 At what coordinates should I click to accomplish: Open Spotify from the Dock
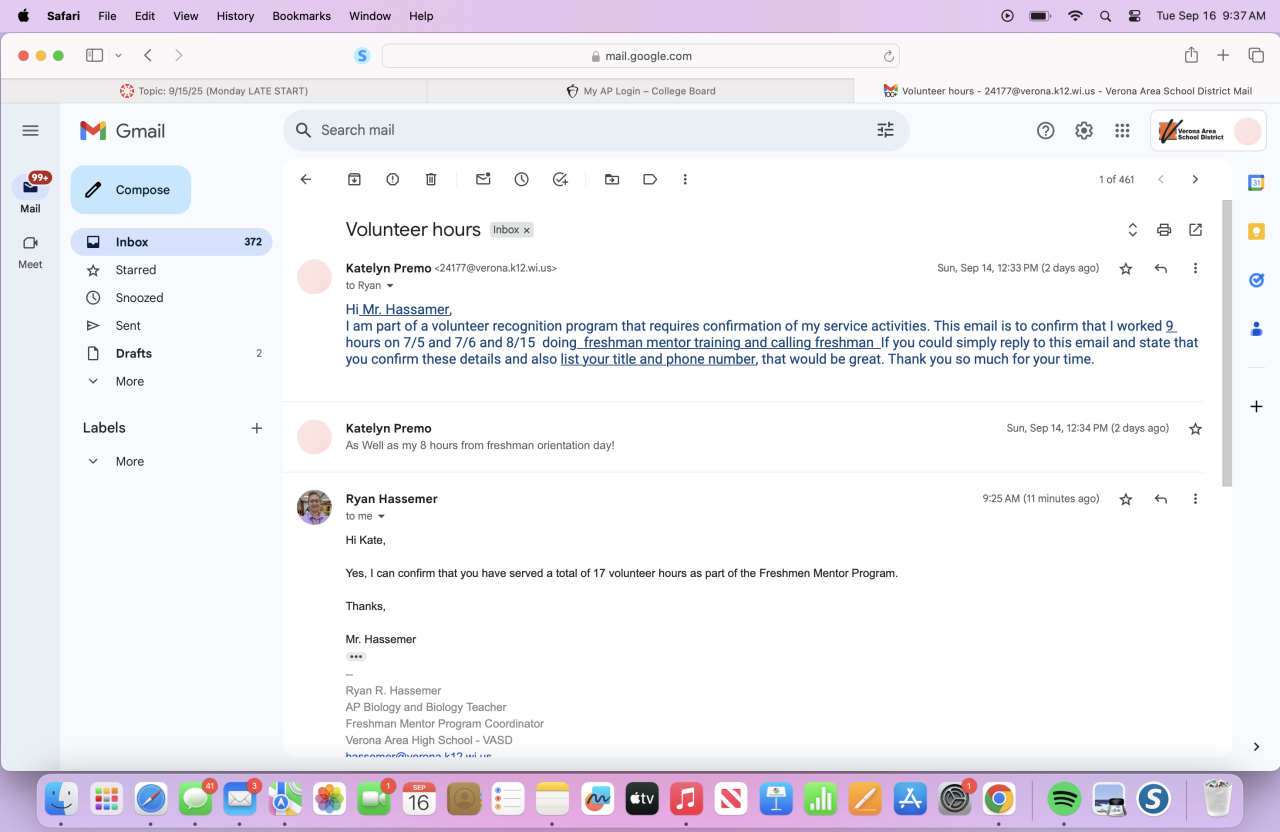[1064, 798]
